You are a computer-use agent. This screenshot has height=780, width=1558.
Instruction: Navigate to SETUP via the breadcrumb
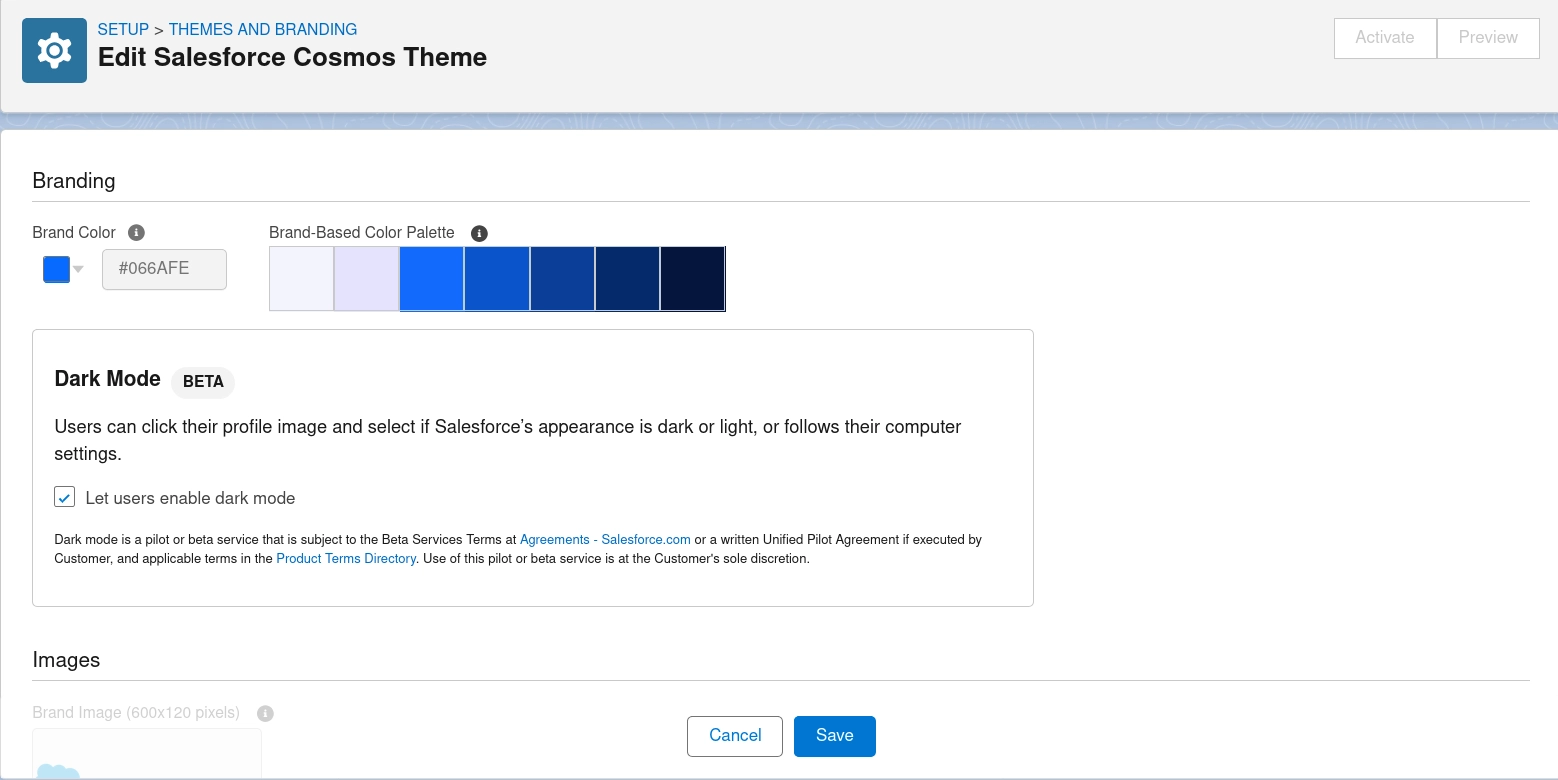(123, 29)
